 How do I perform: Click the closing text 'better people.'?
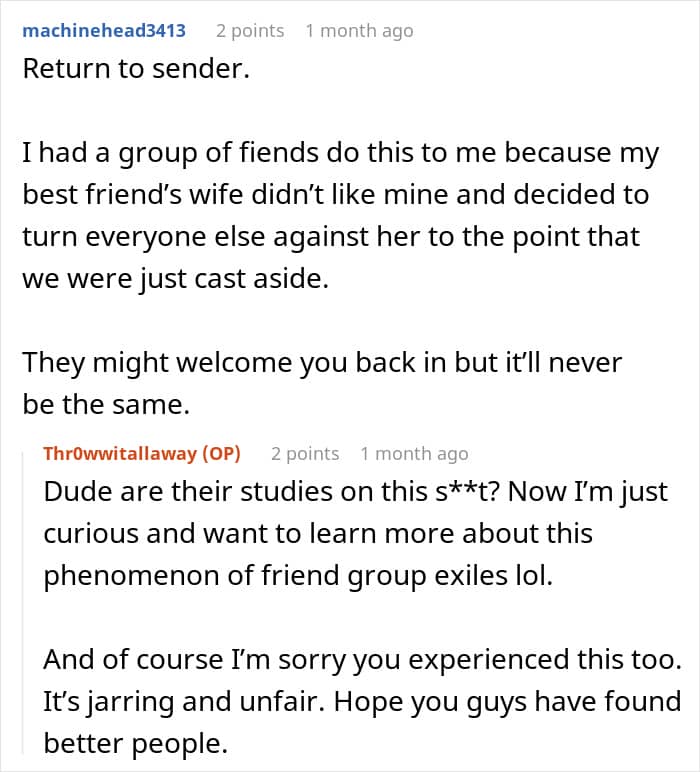(136, 743)
